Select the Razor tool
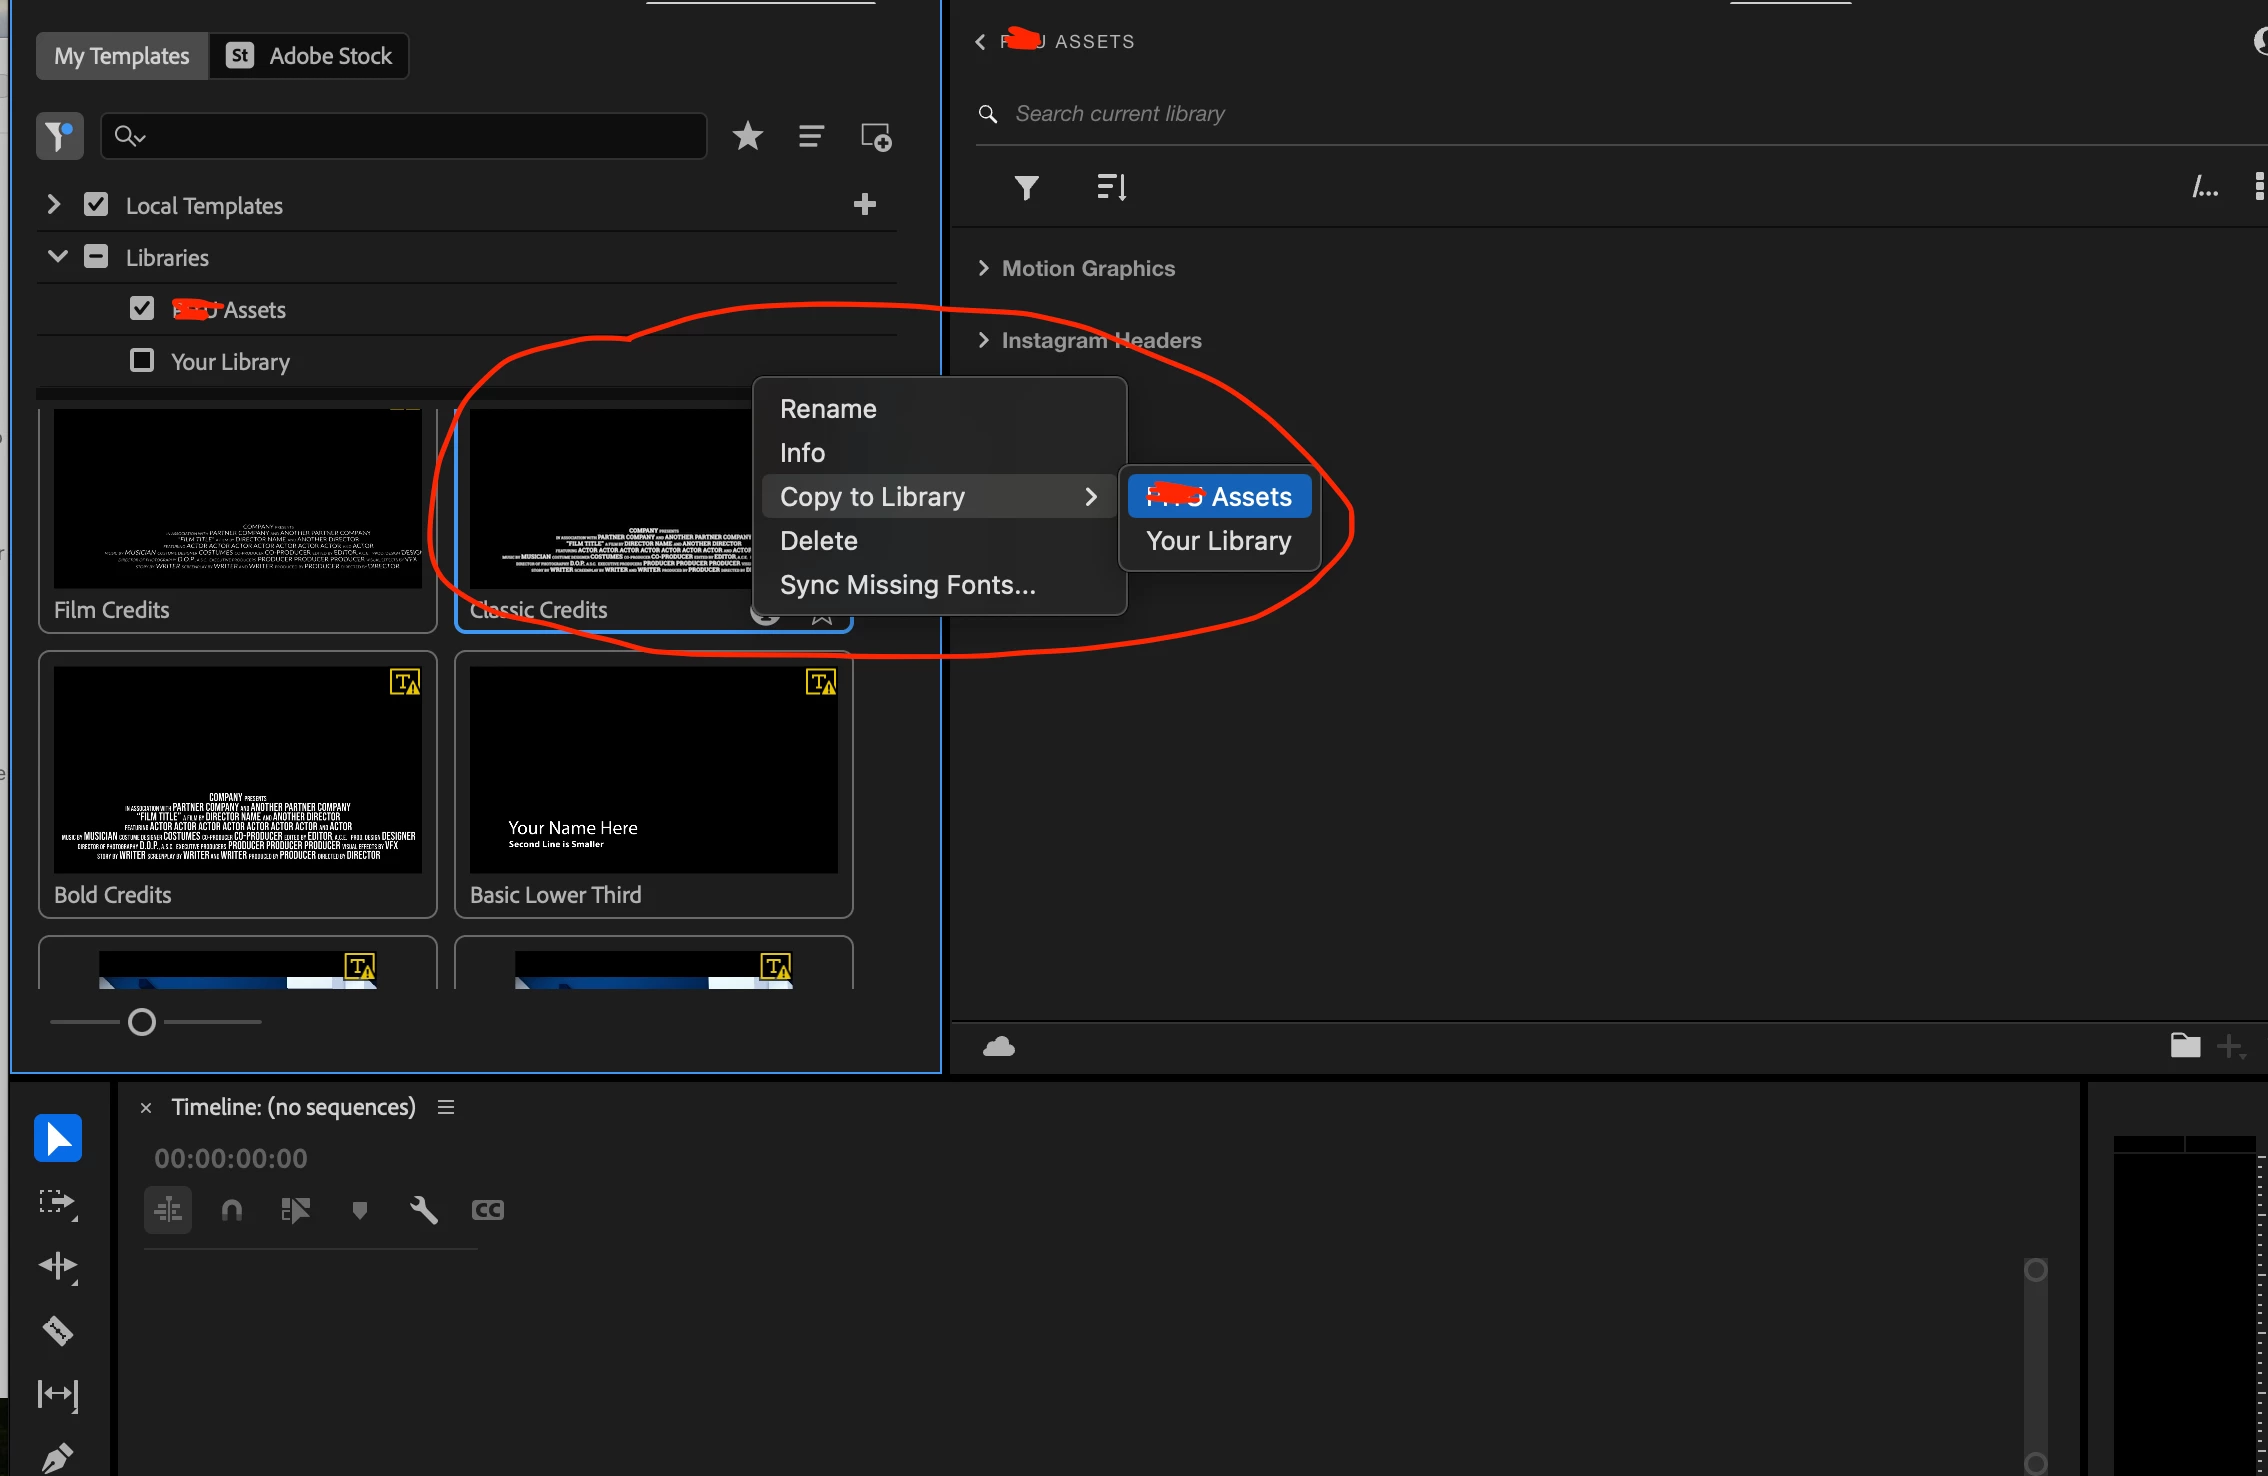Screen dimensions: 2268x1476 click(x=57, y=1330)
